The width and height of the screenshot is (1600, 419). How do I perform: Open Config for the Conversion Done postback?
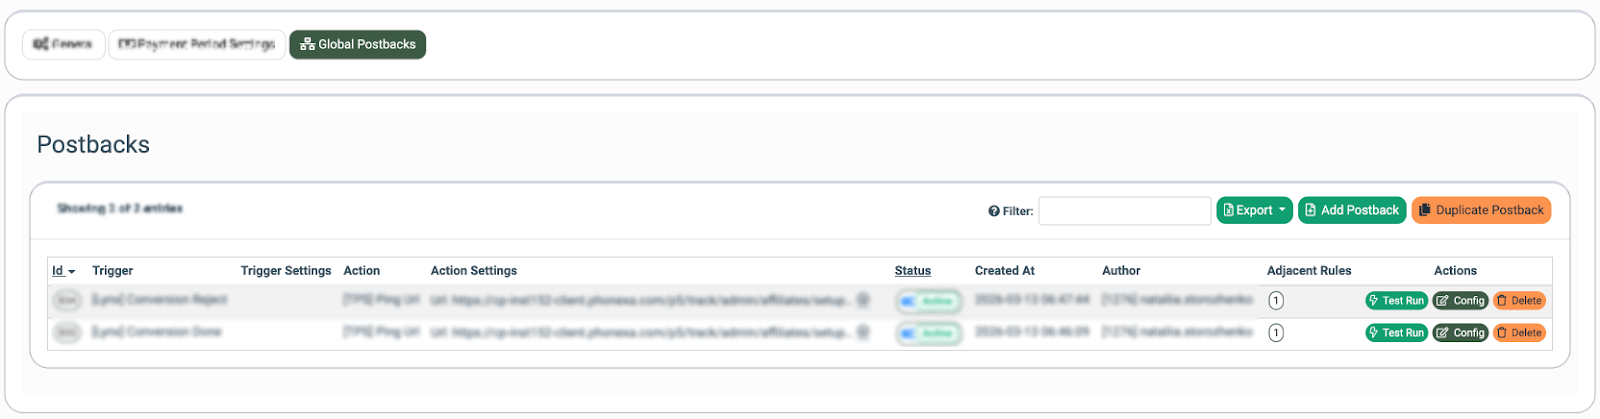(1460, 333)
